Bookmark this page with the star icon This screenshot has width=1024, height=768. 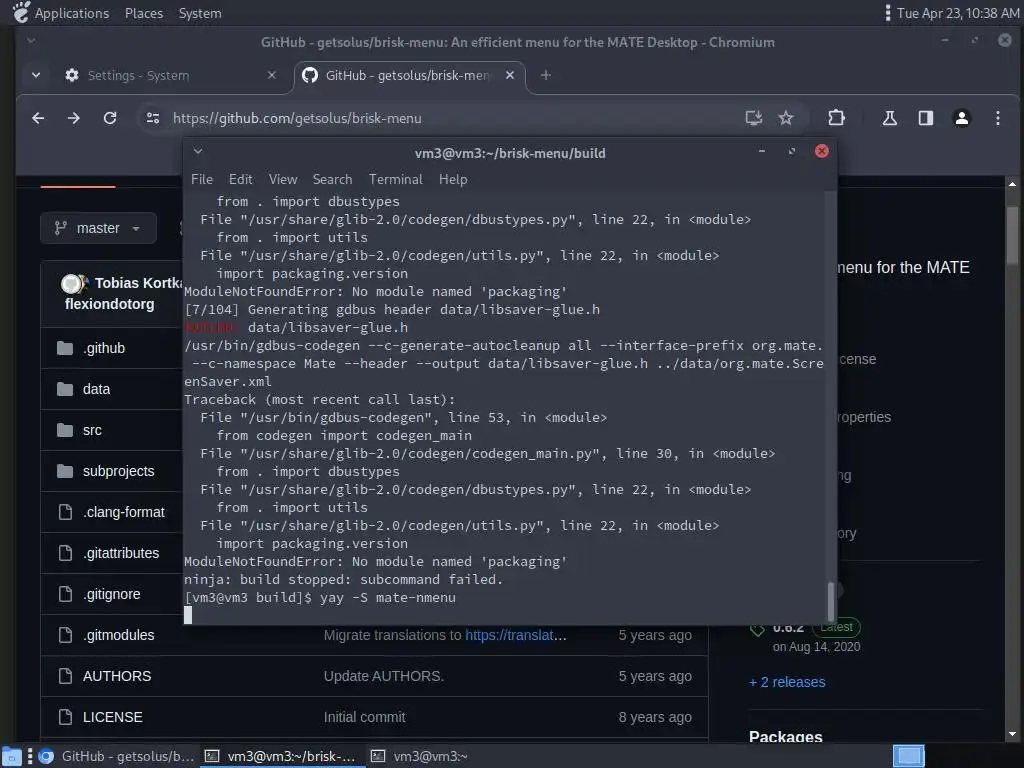(x=786, y=118)
